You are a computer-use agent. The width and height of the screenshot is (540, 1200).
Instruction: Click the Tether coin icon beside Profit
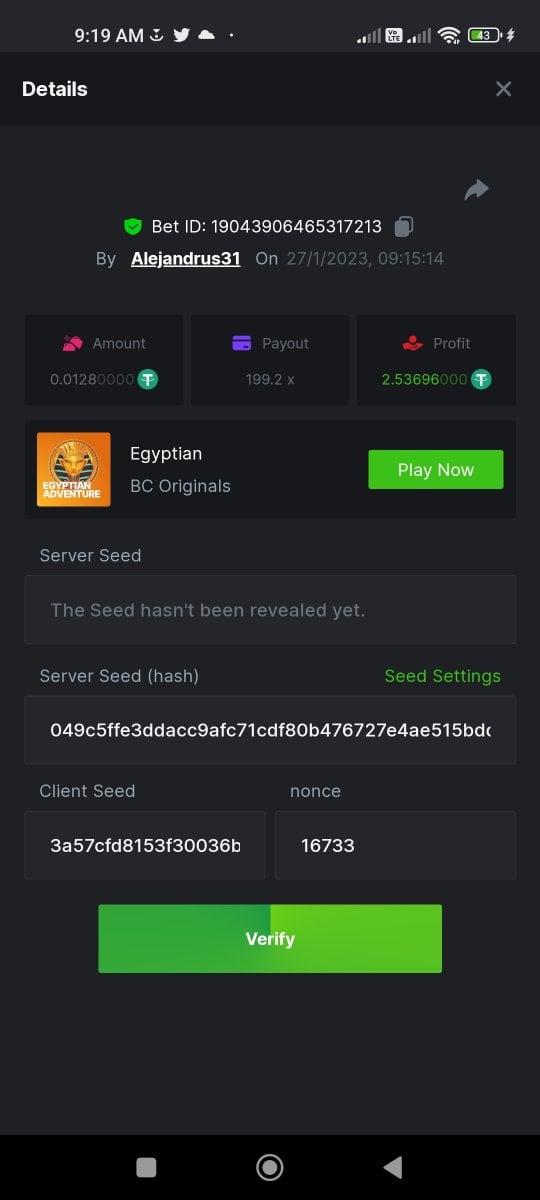pyautogui.click(x=481, y=379)
